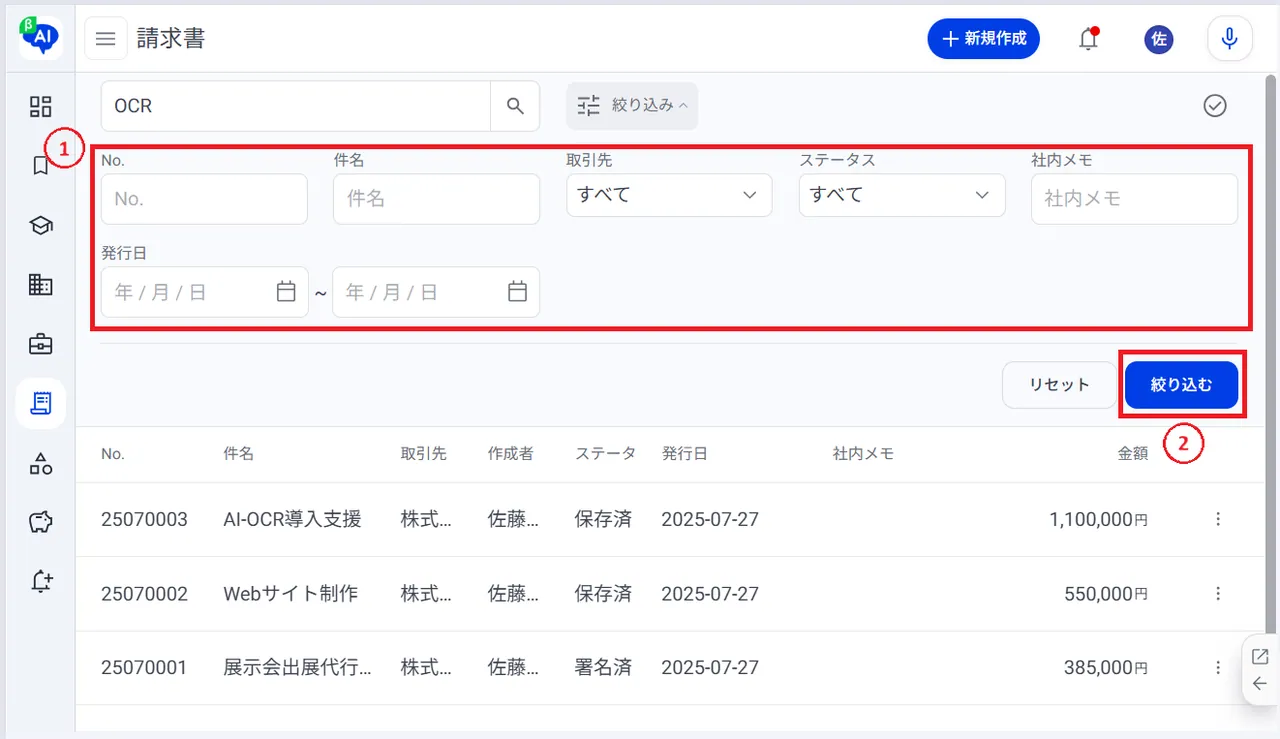The width and height of the screenshot is (1280, 739).
Task: Open the piggy bank sidebar icon
Action: click(41, 522)
